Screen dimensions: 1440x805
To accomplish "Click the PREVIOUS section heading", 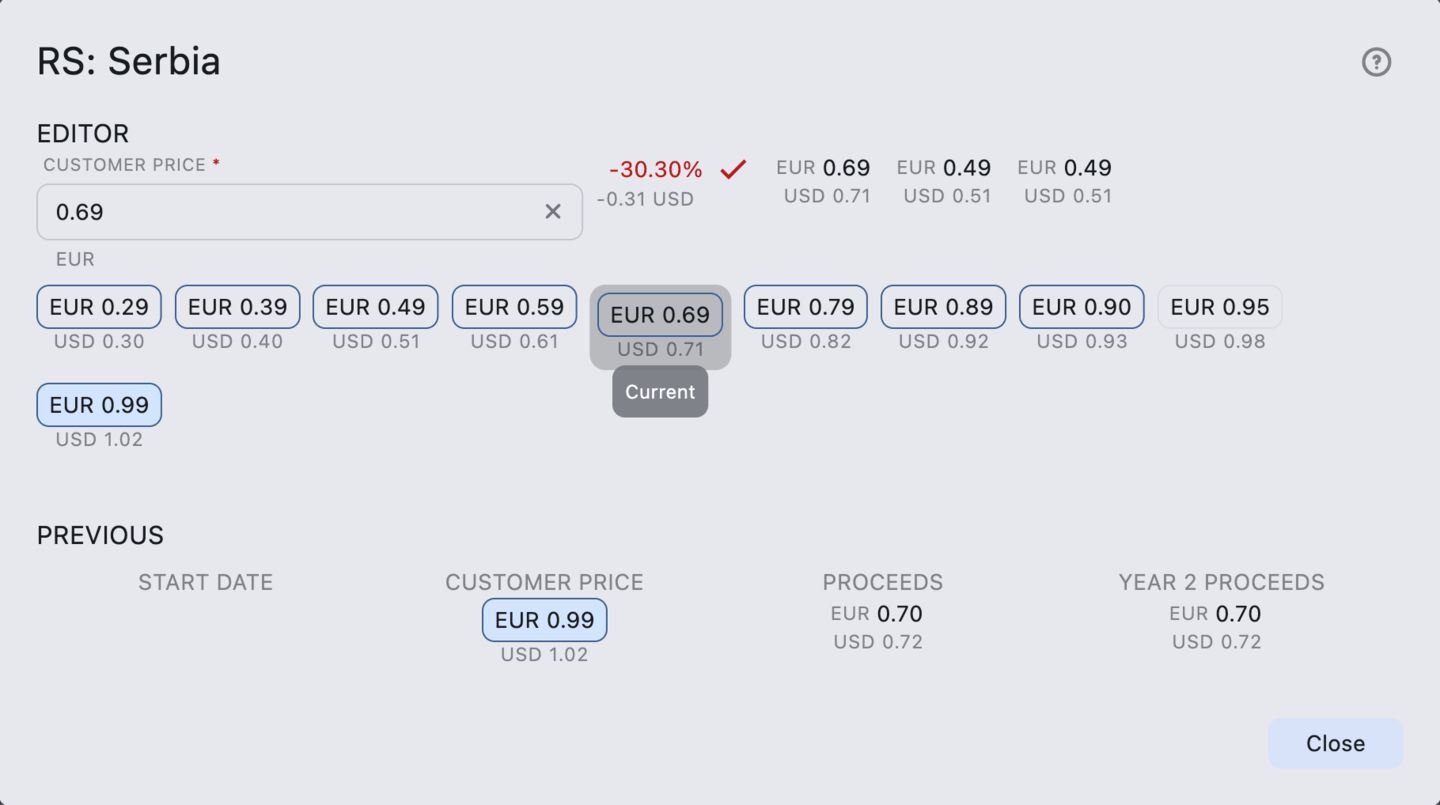I will pos(99,535).
